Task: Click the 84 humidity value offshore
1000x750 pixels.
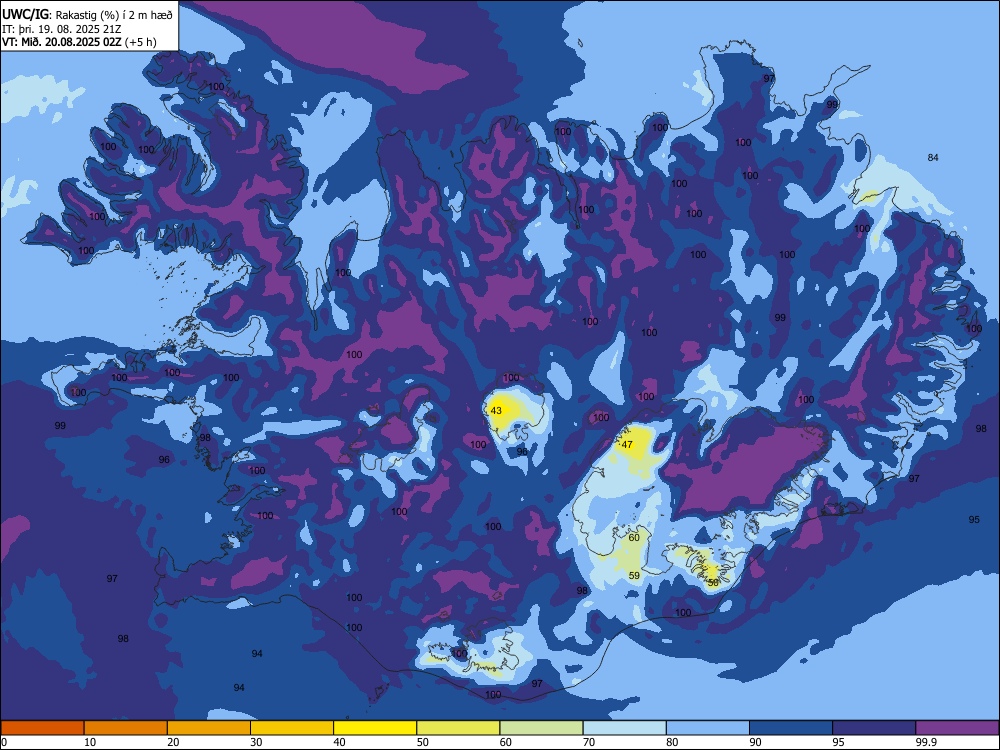Action: 933,158
